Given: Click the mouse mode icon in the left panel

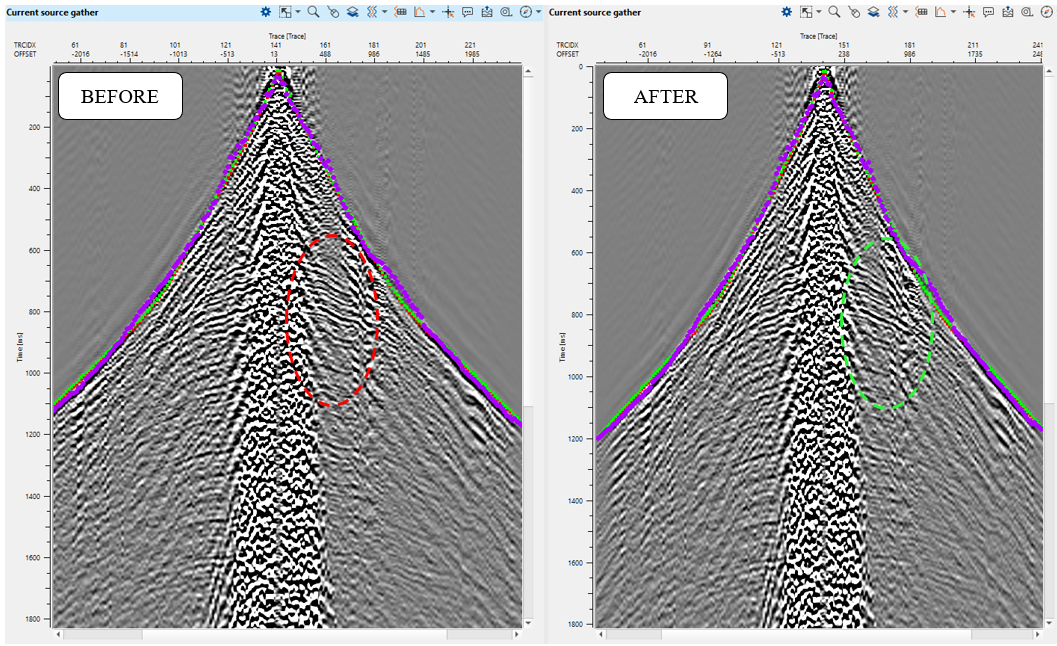Looking at the screenshot, I should 333,12.
